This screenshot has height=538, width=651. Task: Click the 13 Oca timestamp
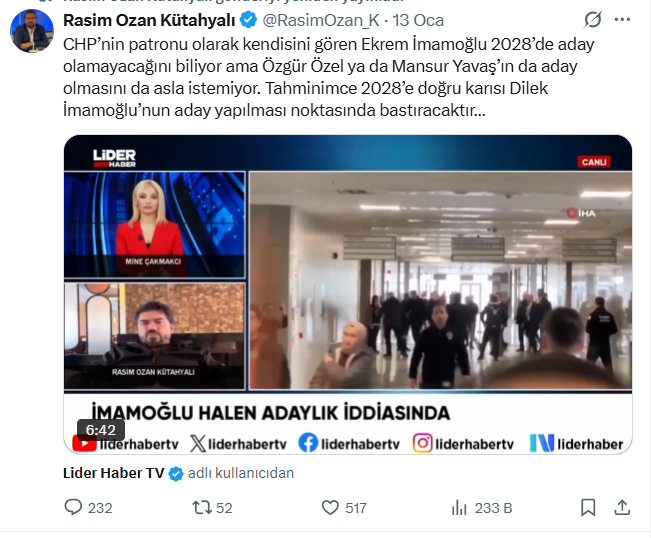pyautogui.click(x=418, y=20)
